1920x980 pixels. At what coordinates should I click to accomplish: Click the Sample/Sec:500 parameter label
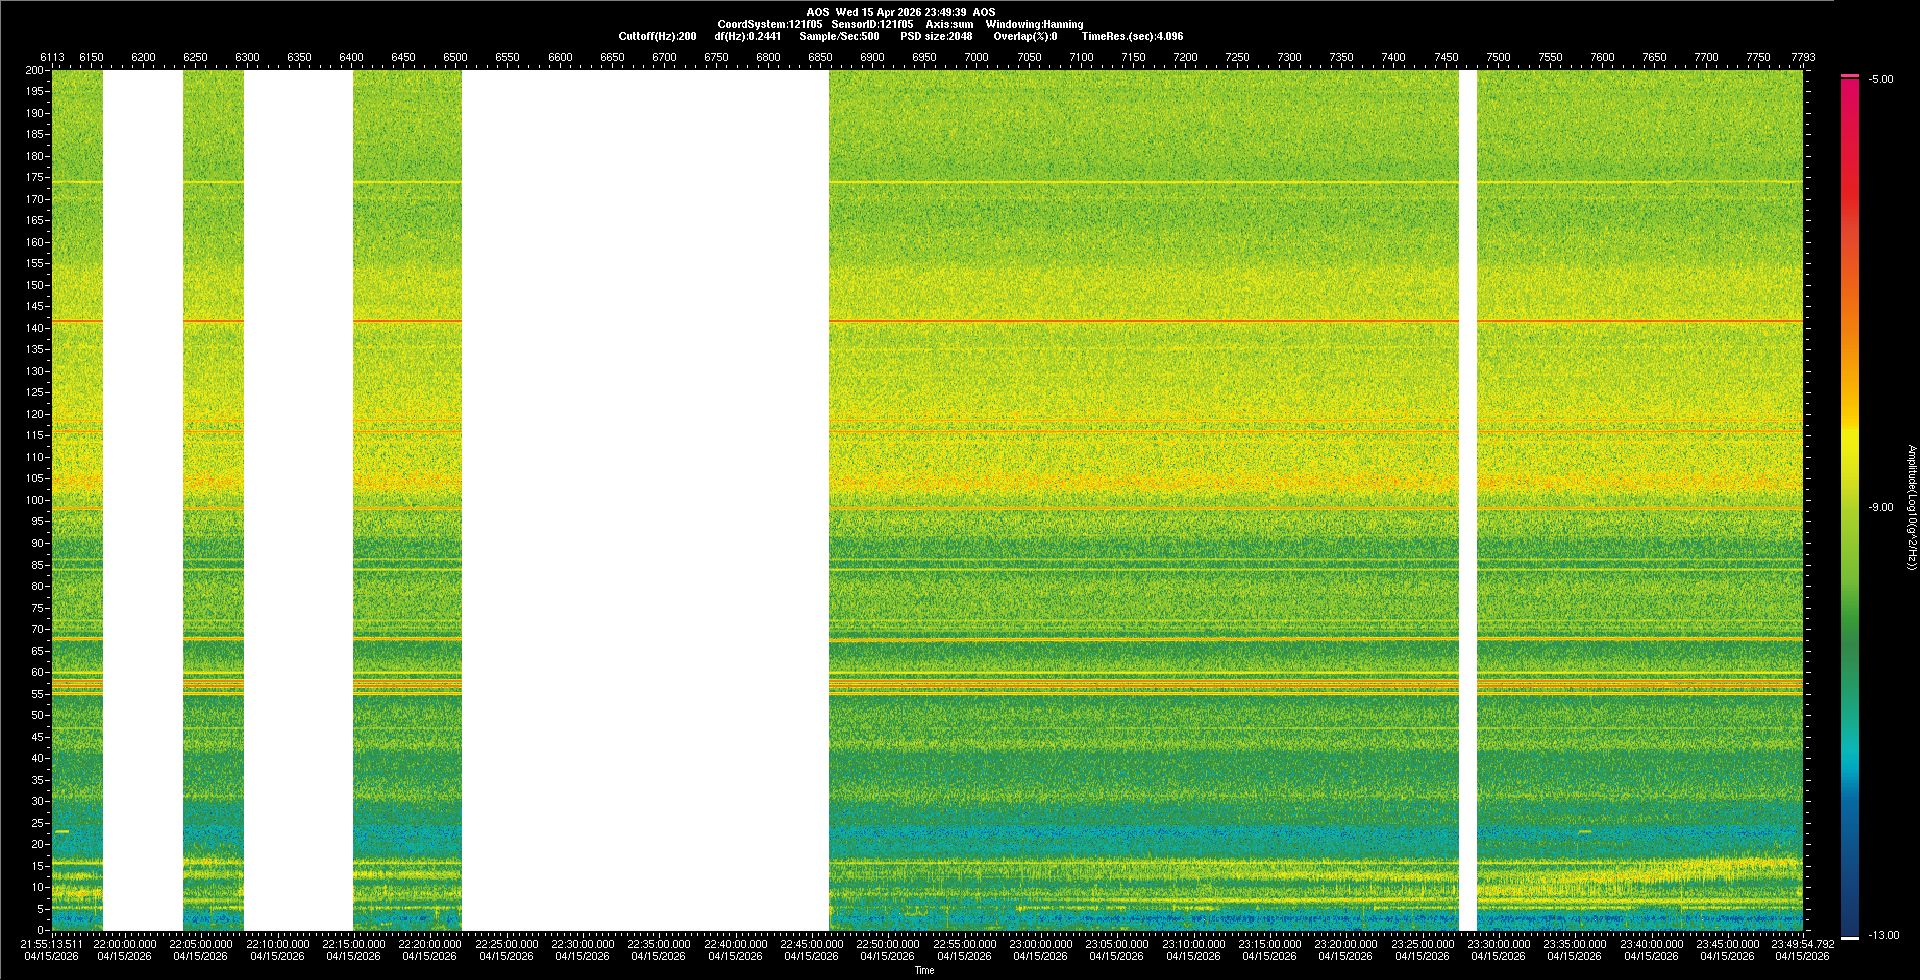click(x=839, y=36)
